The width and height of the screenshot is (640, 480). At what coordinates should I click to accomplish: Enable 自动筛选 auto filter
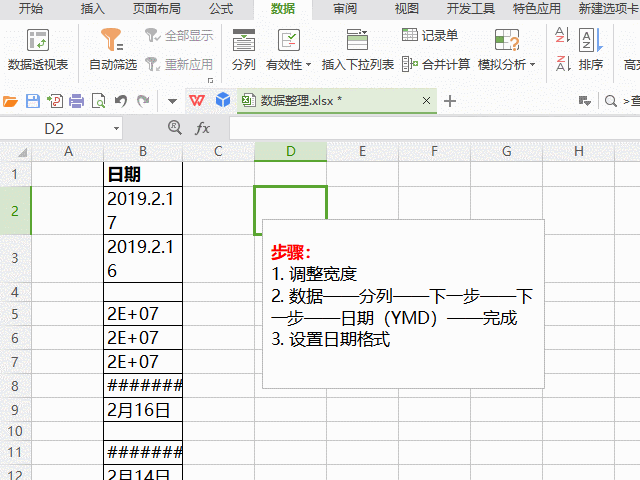pyautogui.click(x=113, y=50)
